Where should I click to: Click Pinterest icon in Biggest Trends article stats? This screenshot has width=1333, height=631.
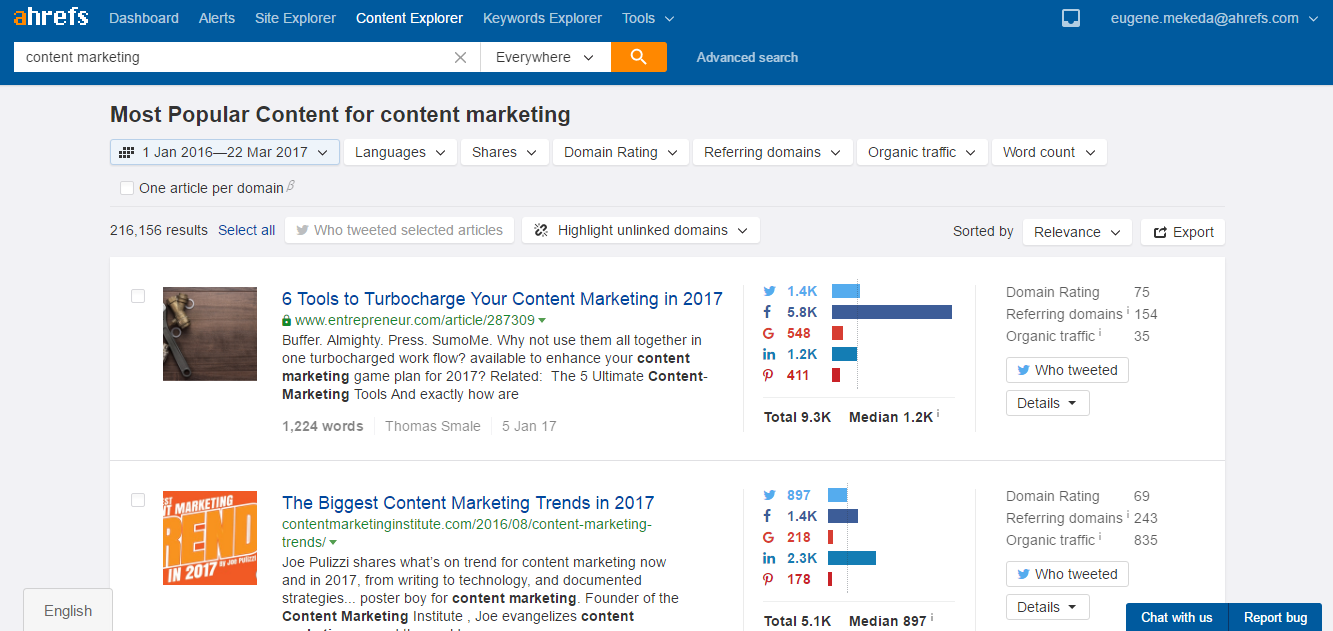[x=768, y=579]
